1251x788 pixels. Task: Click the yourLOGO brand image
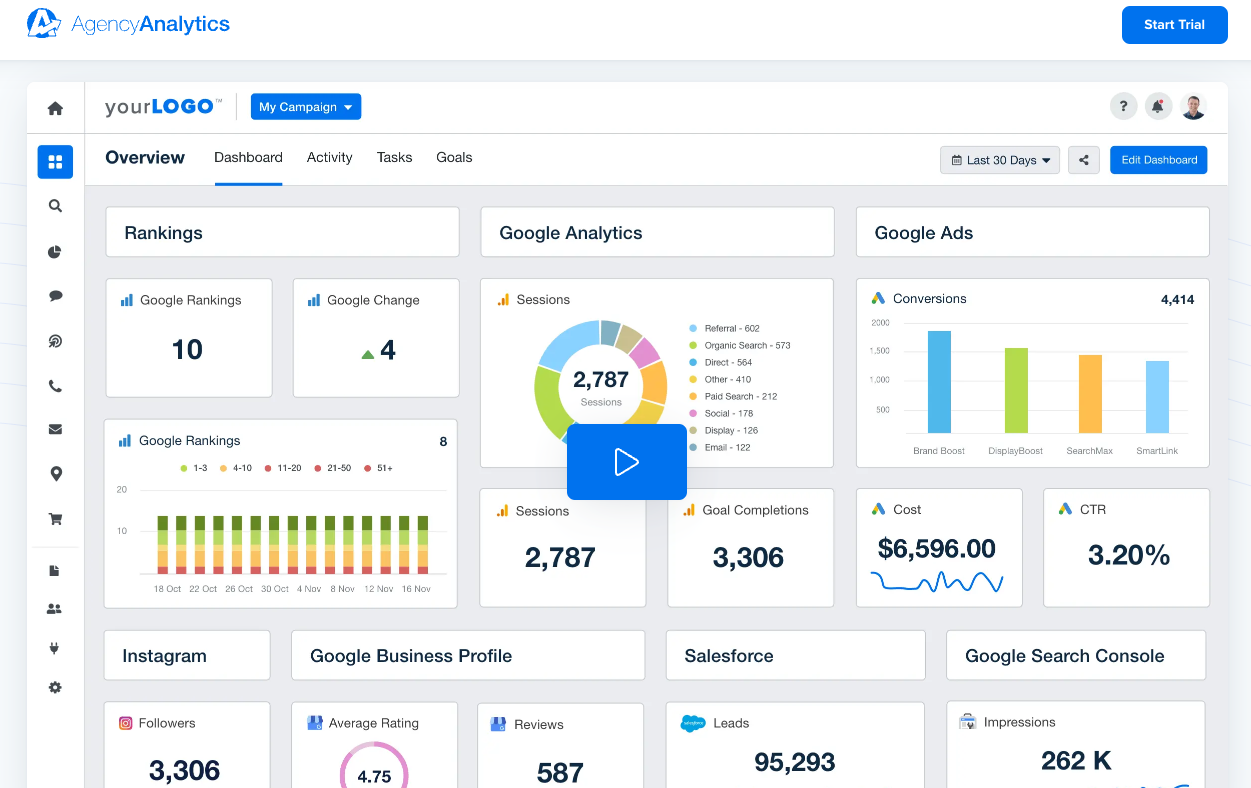(x=164, y=107)
